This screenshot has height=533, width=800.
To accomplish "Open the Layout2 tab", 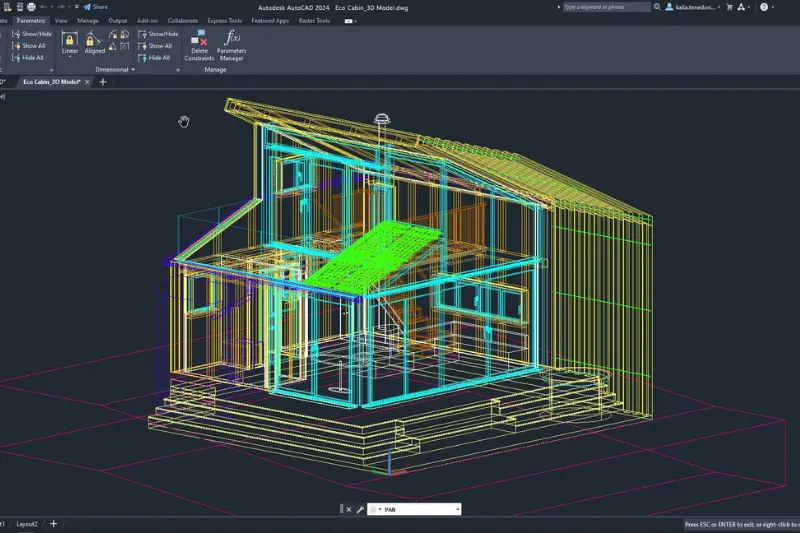I will [27, 524].
